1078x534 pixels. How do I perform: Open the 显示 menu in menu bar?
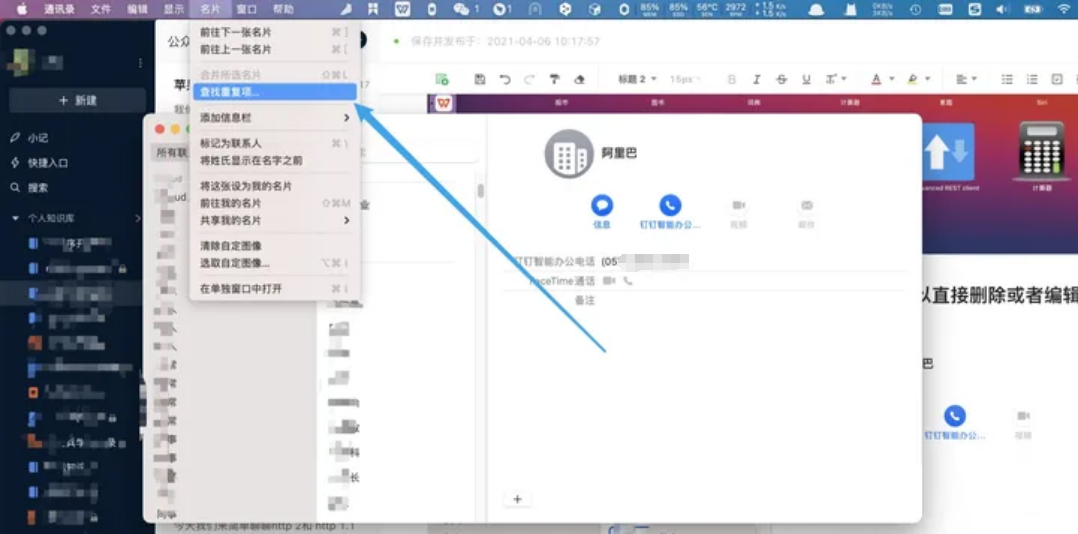(174, 9)
